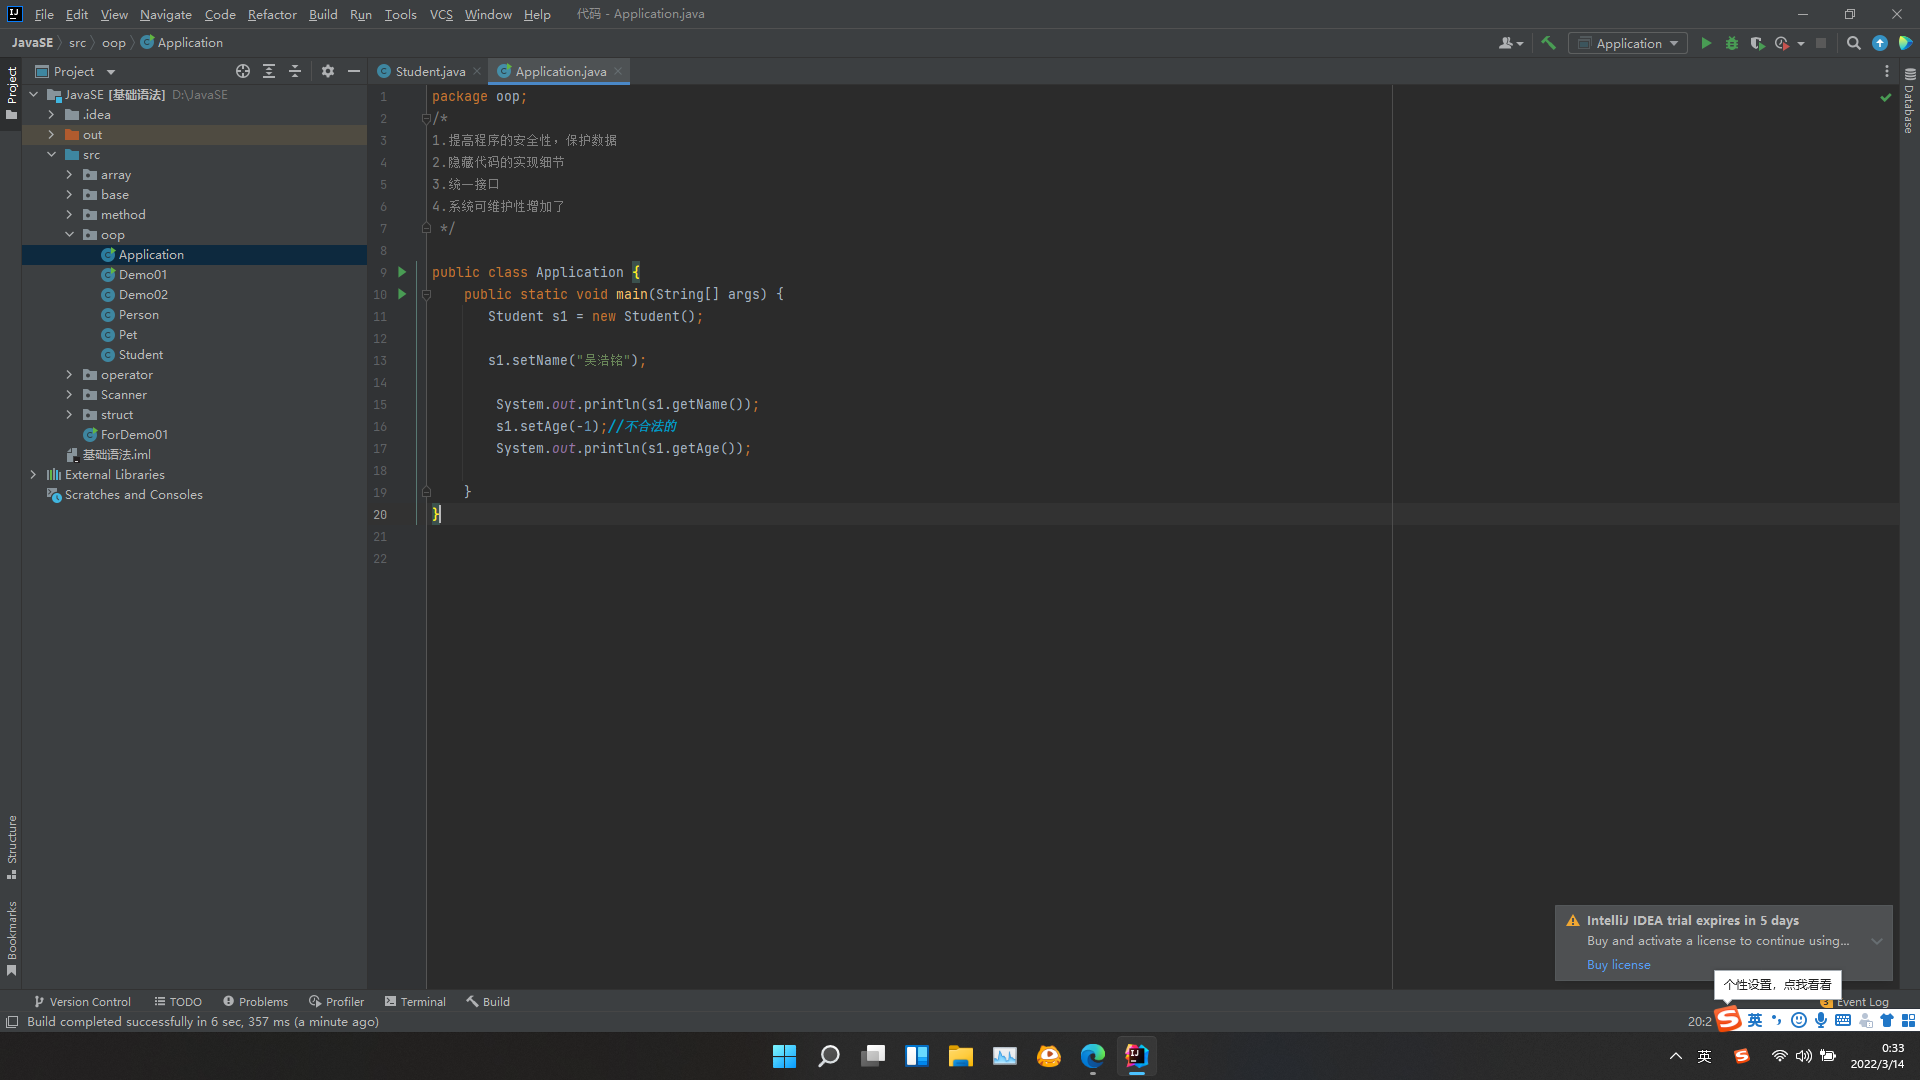The image size is (1920, 1080).
Task: Click the Debug bug icon
Action: [x=1732, y=43]
